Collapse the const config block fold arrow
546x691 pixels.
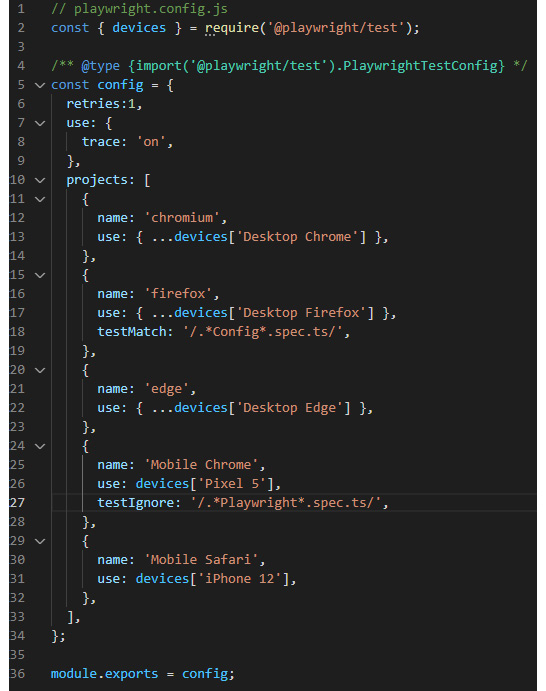click(x=40, y=85)
